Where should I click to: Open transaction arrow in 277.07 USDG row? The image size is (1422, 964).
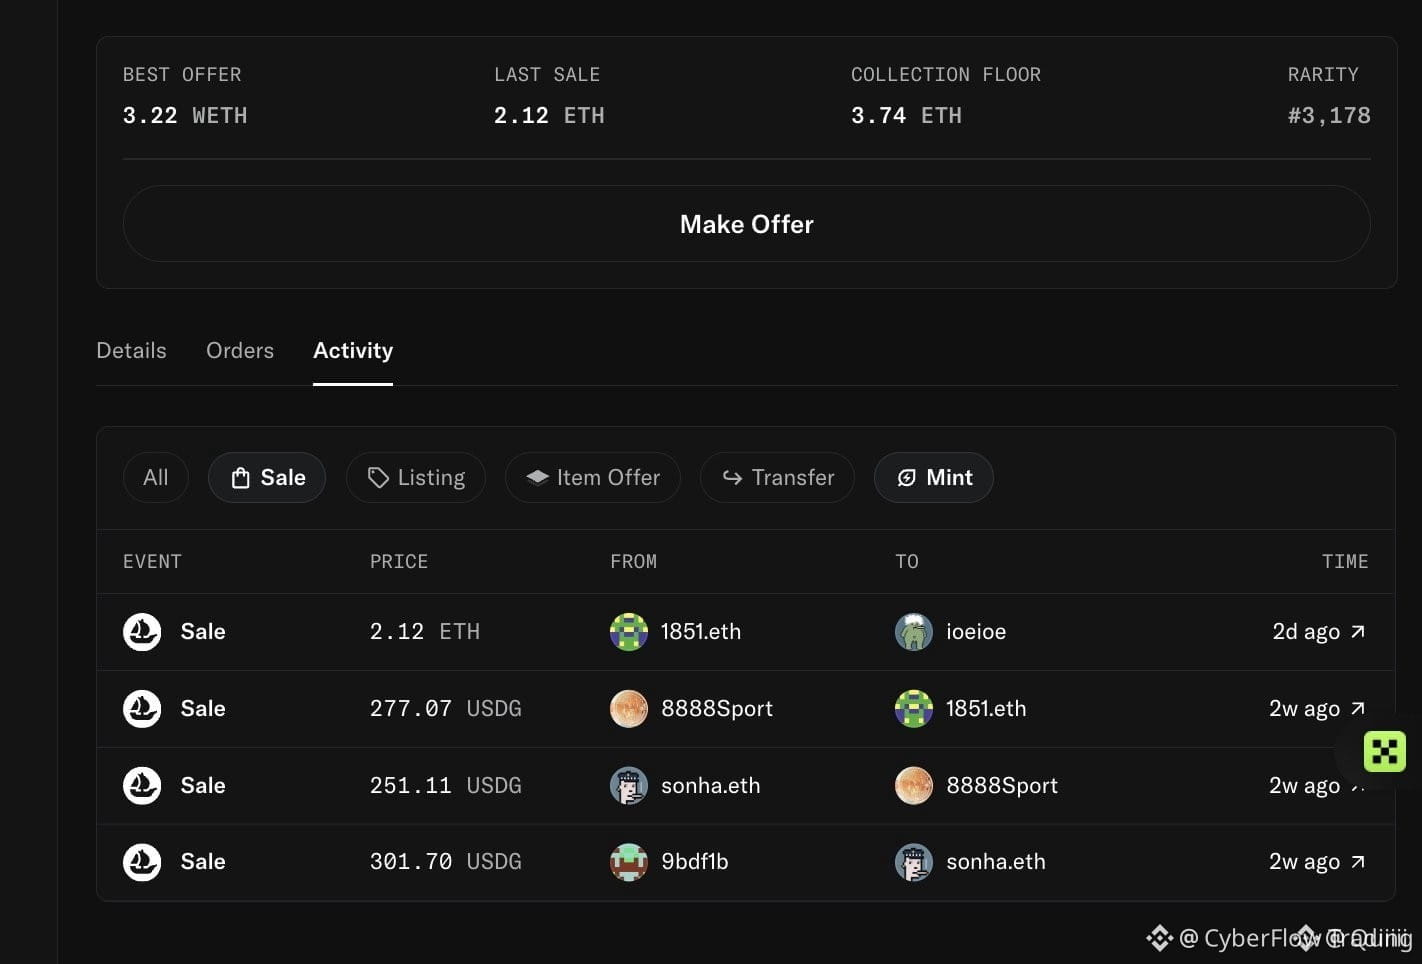point(1358,709)
